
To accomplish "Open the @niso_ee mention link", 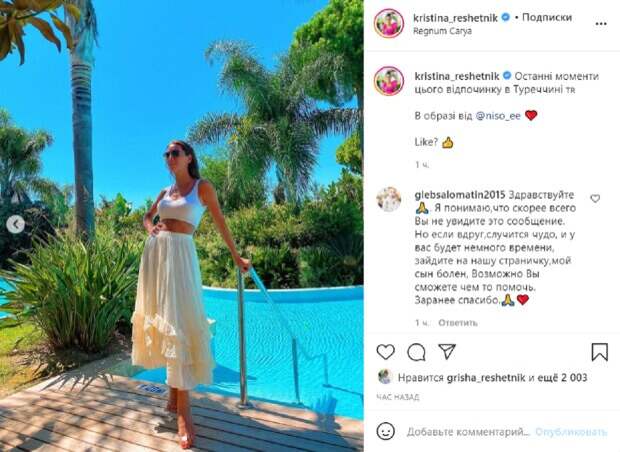I will tap(498, 116).
